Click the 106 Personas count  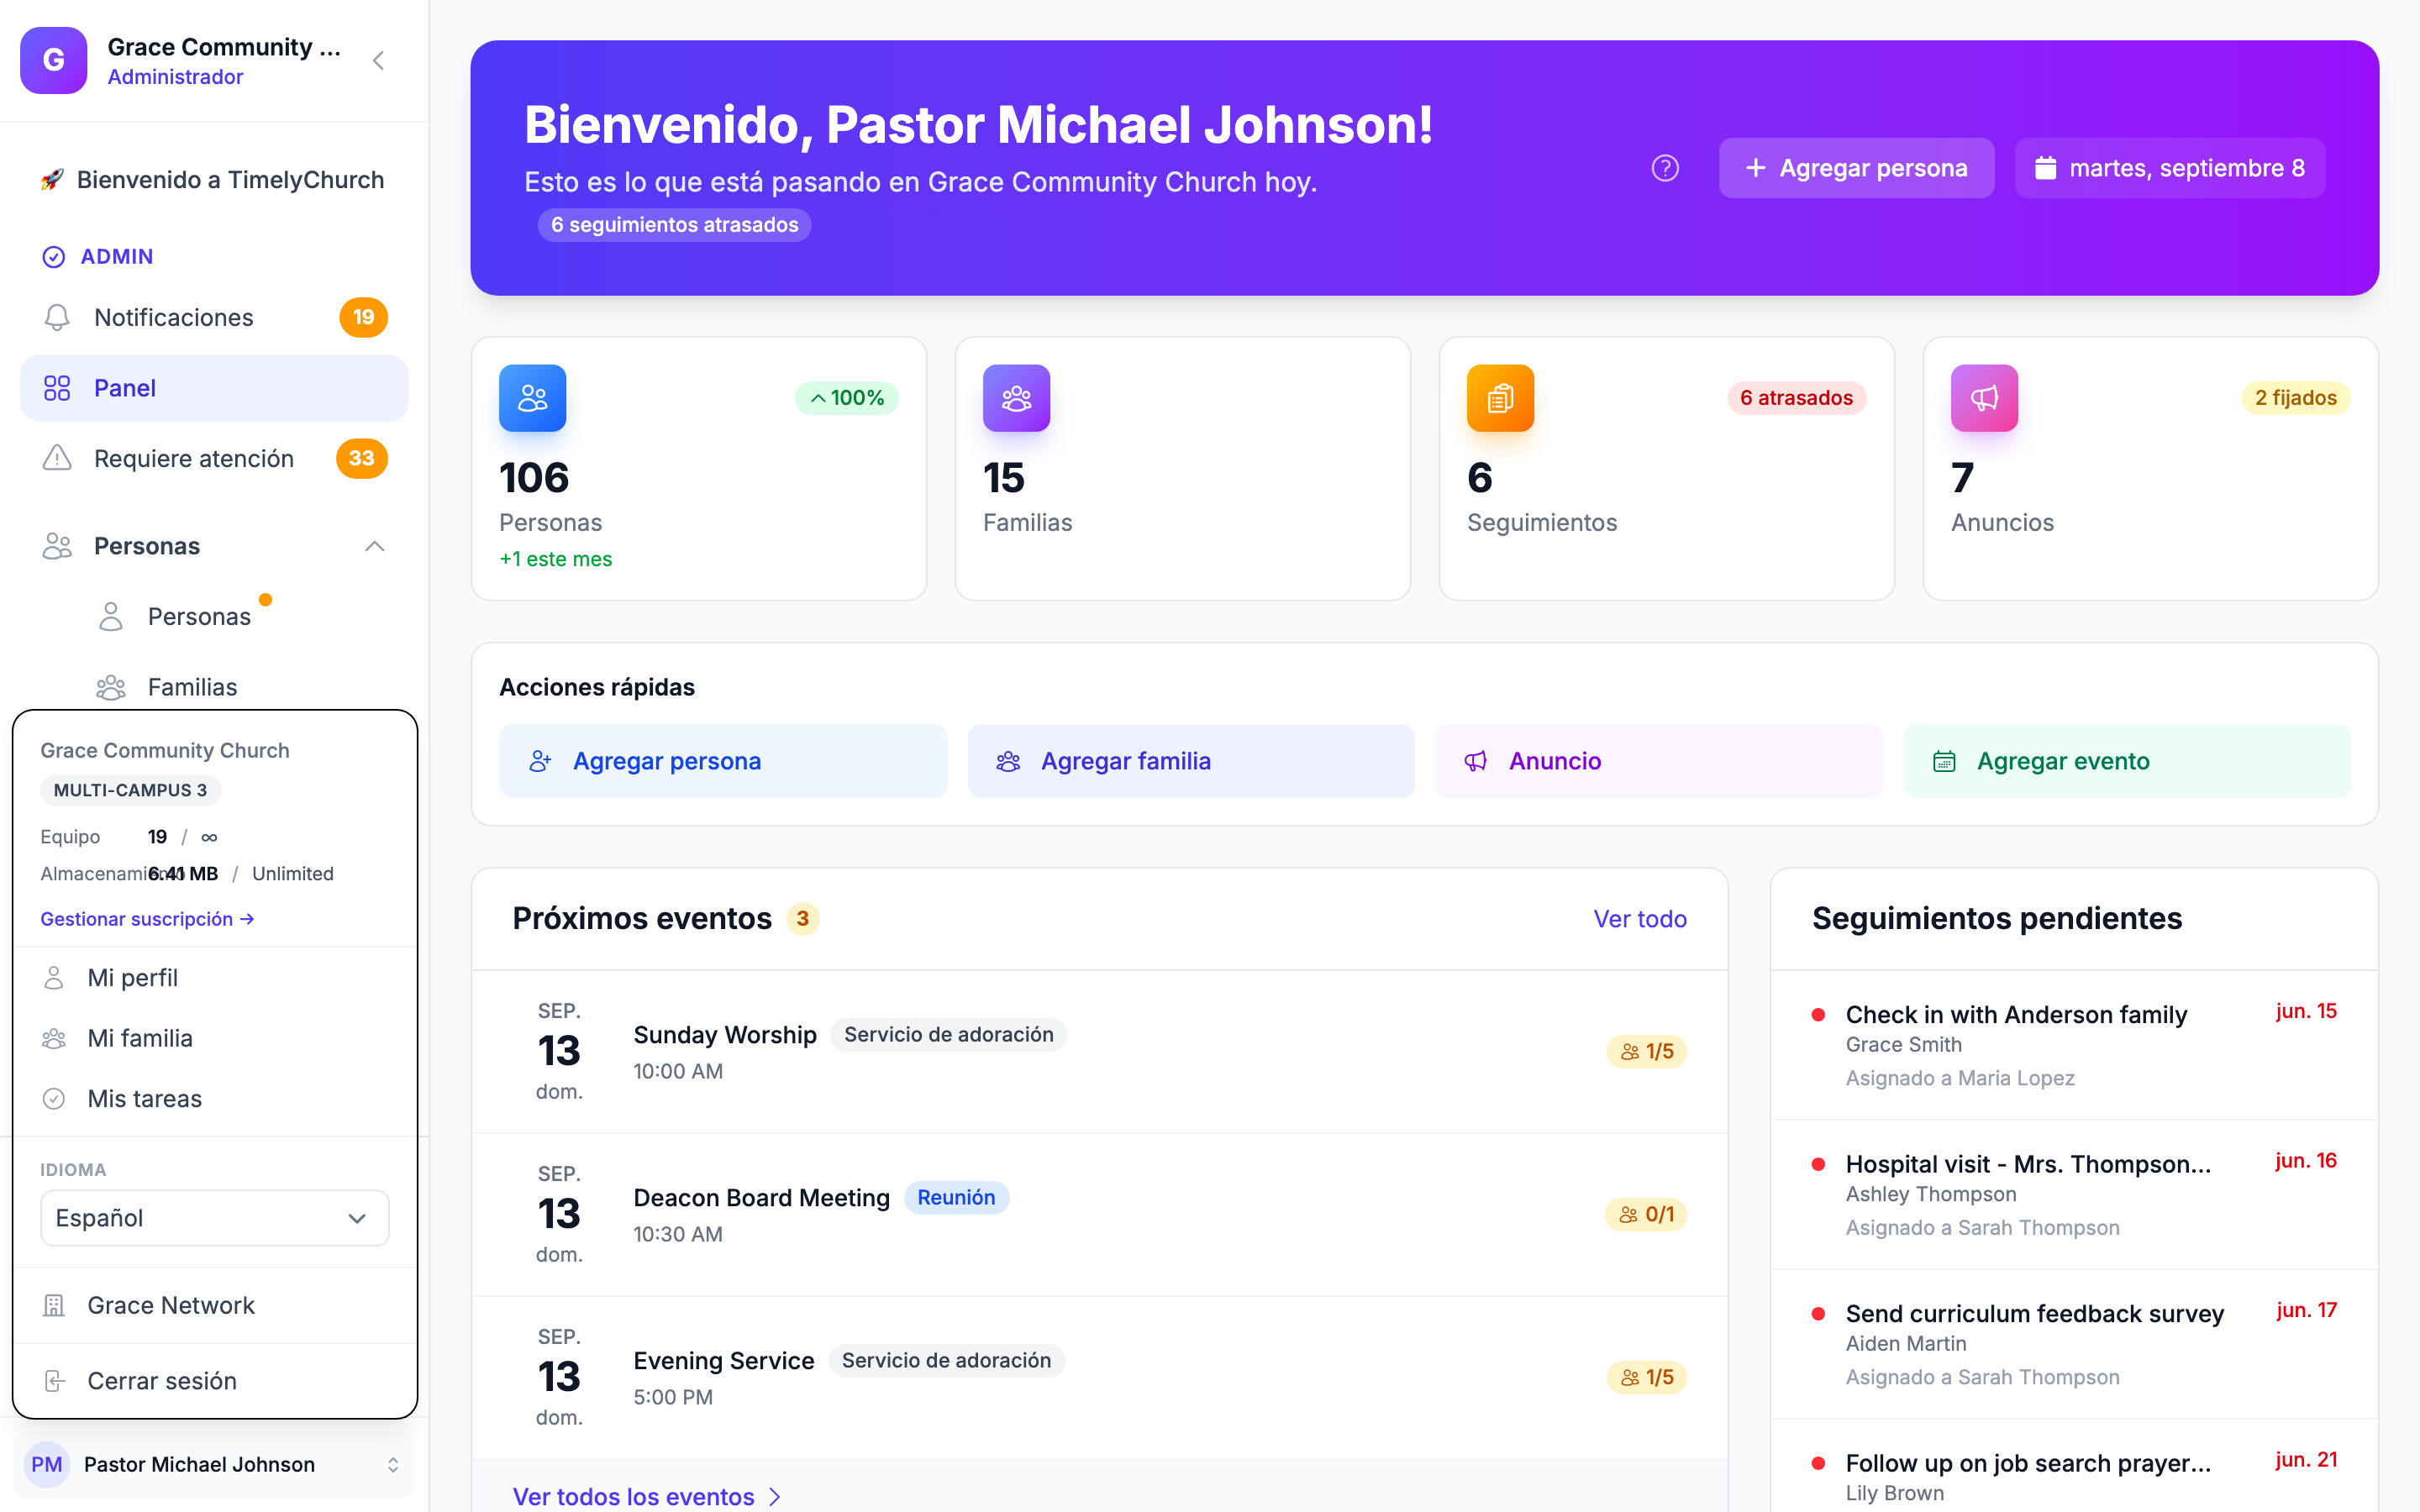[534, 478]
